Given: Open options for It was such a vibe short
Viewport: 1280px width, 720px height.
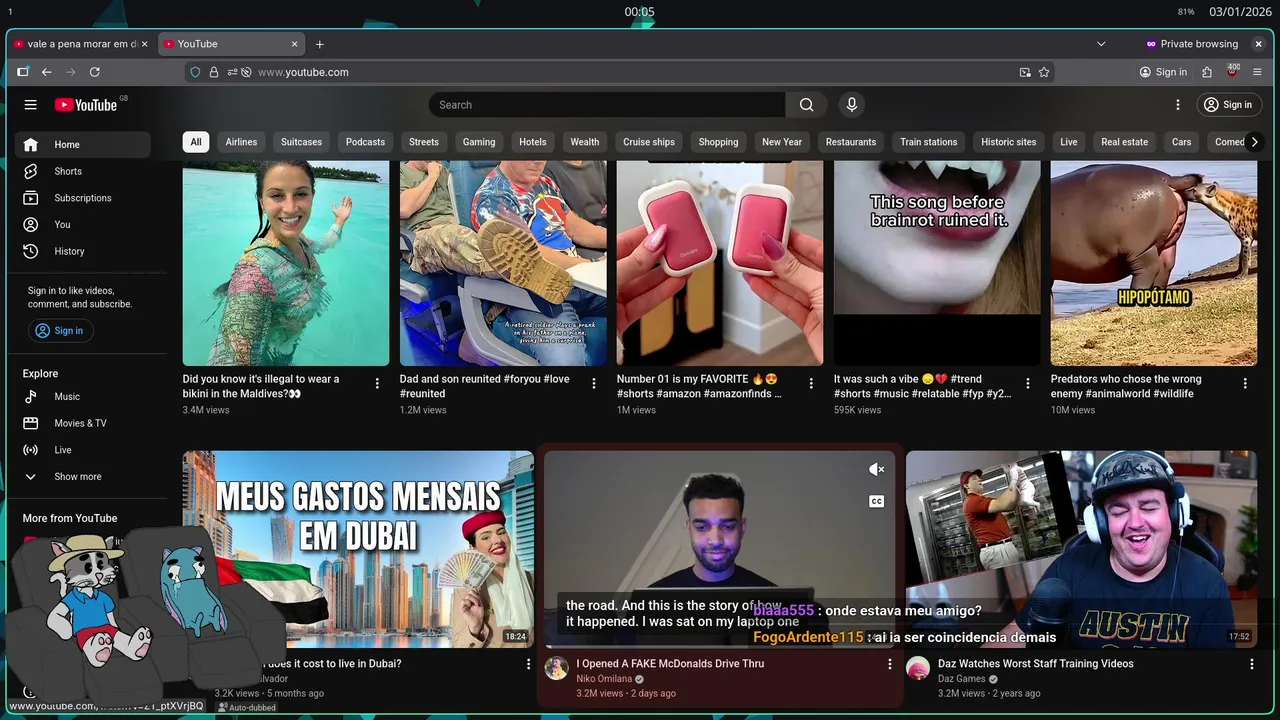Looking at the screenshot, I should pyautogui.click(x=1028, y=383).
